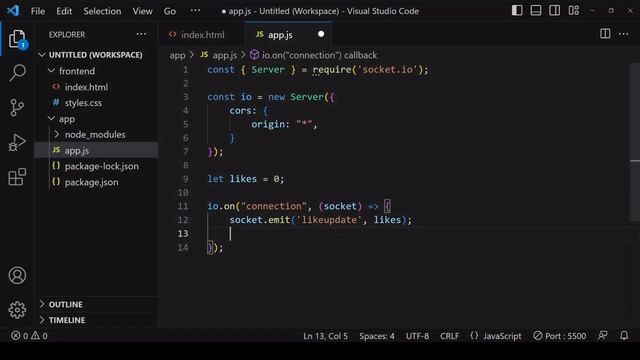This screenshot has height=360, width=640.
Task: Toggle the primary side bar layout icon
Action: click(x=517, y=10)
